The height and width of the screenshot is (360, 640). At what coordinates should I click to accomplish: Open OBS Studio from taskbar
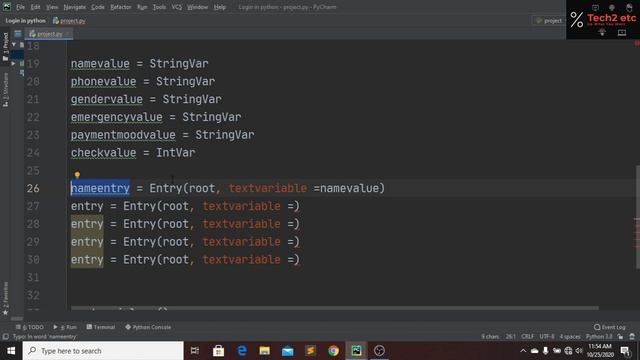(x=379, y=351)
